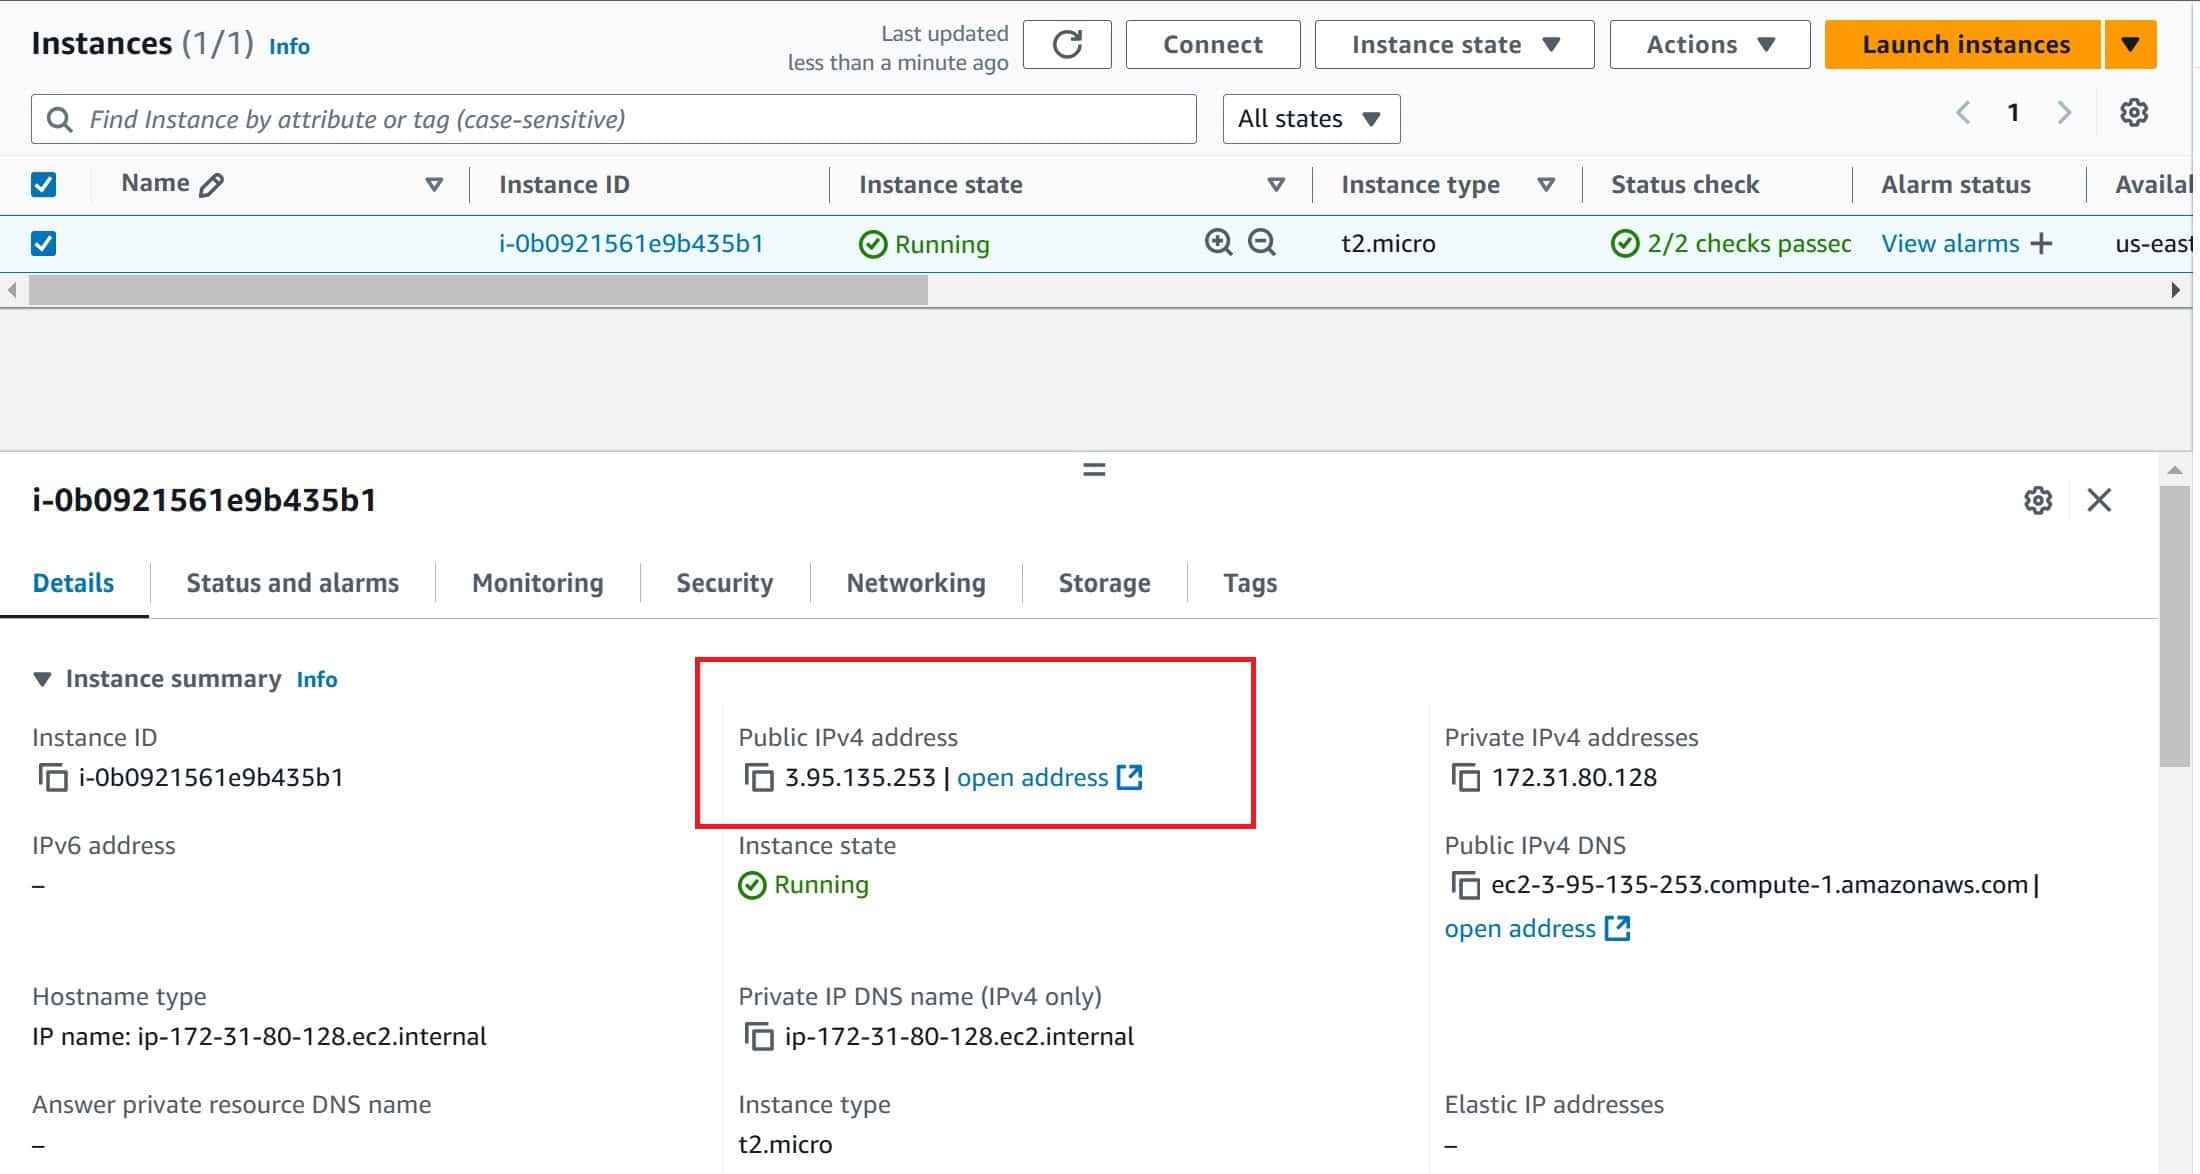Open the All states filter dropdown
Screen dimensions: 2200x1174
[1310, 118]
